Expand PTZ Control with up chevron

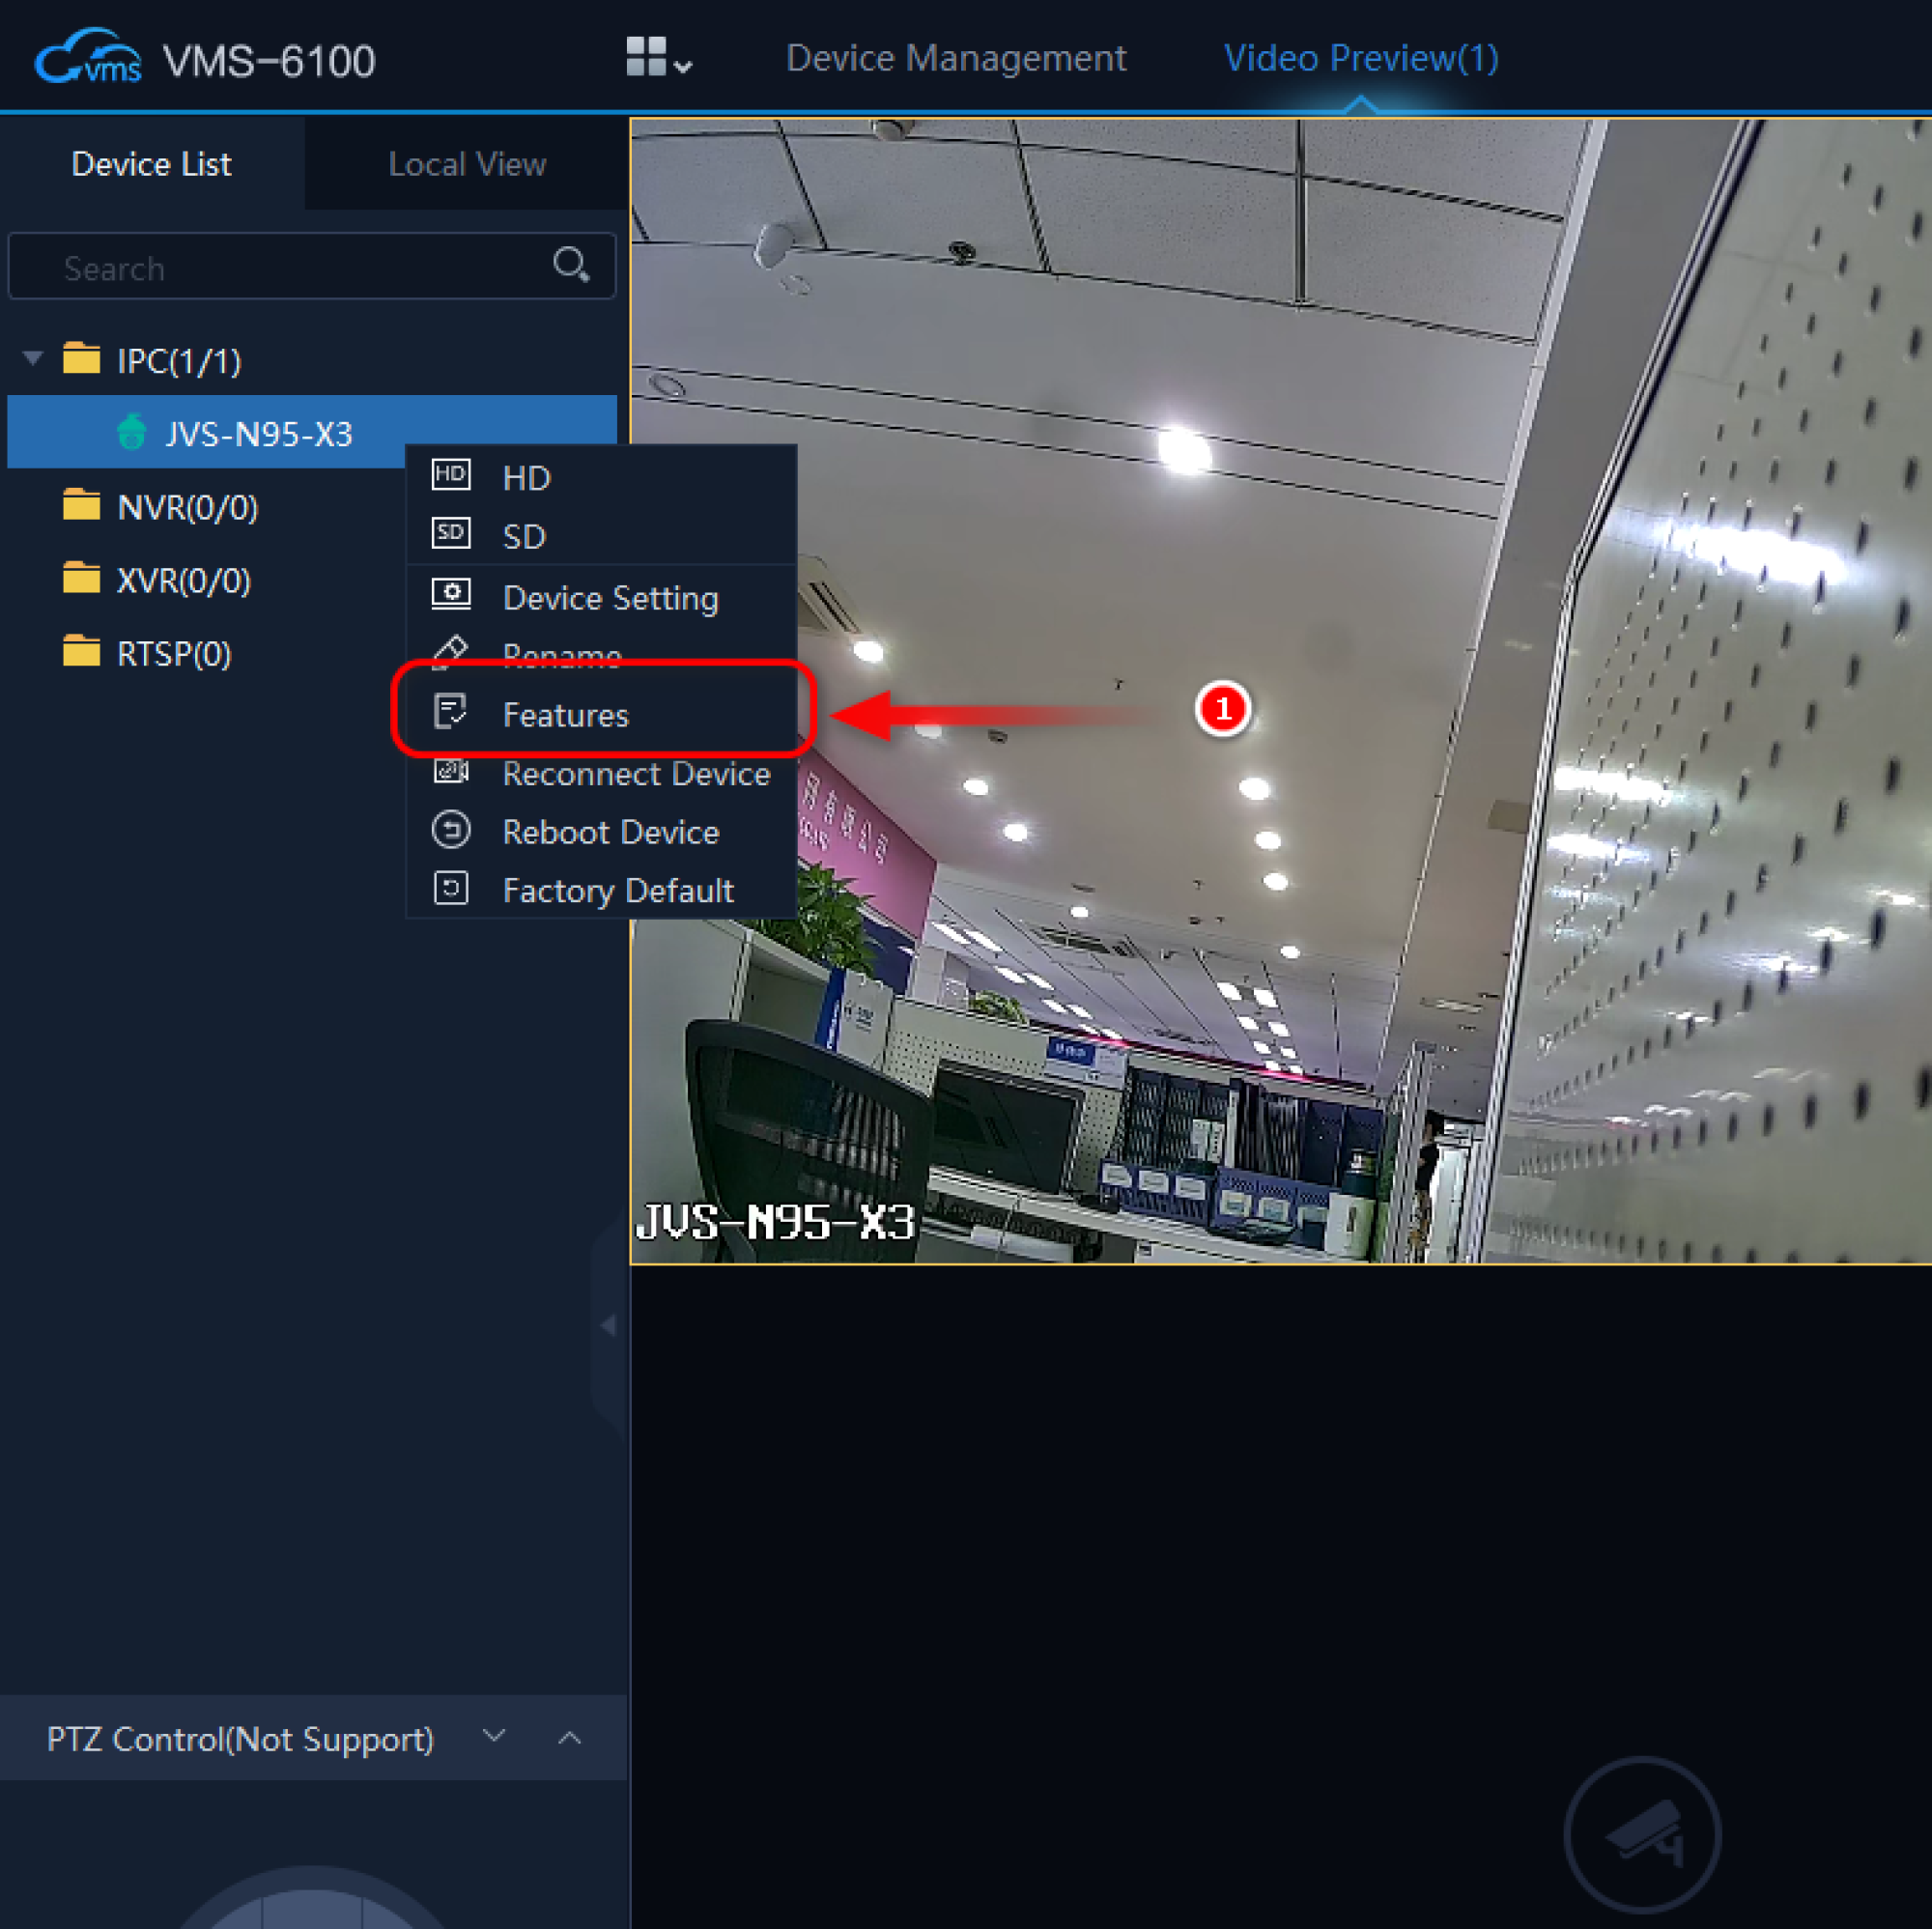[569, 1738]
